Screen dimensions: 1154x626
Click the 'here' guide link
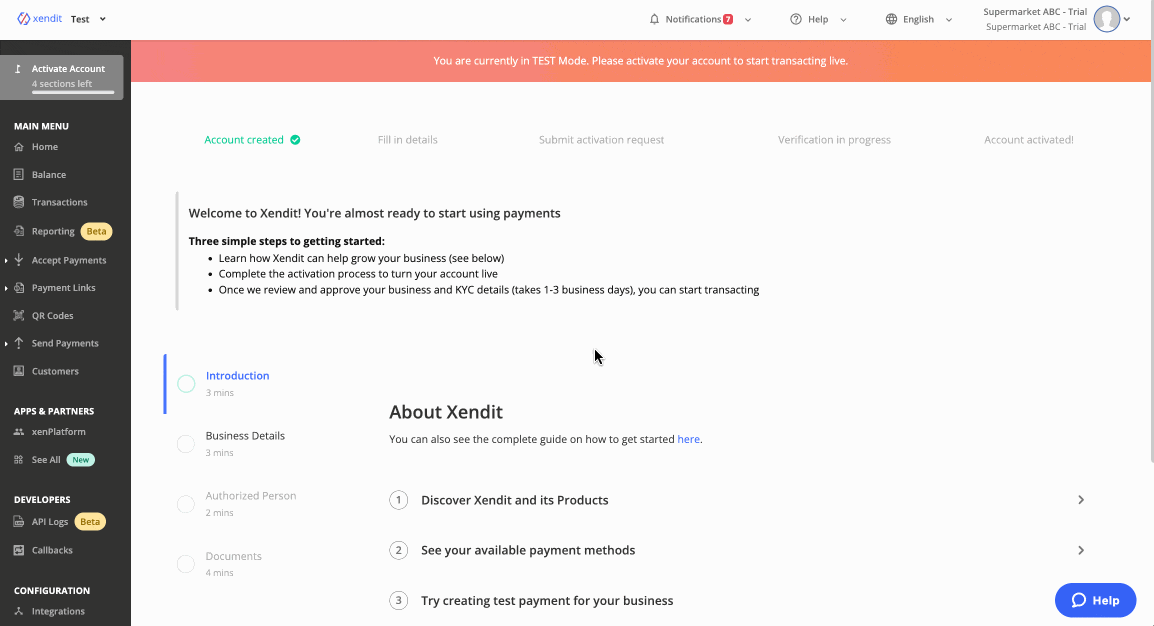(688, 439)
